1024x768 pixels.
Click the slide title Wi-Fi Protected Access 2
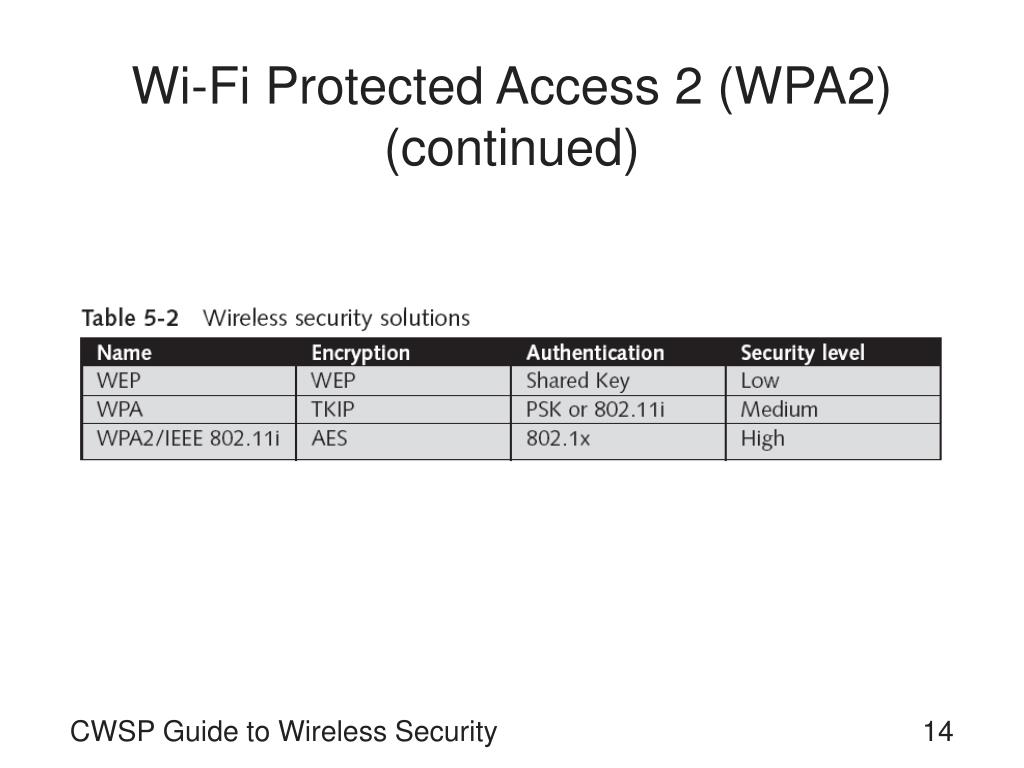point(511,86)
